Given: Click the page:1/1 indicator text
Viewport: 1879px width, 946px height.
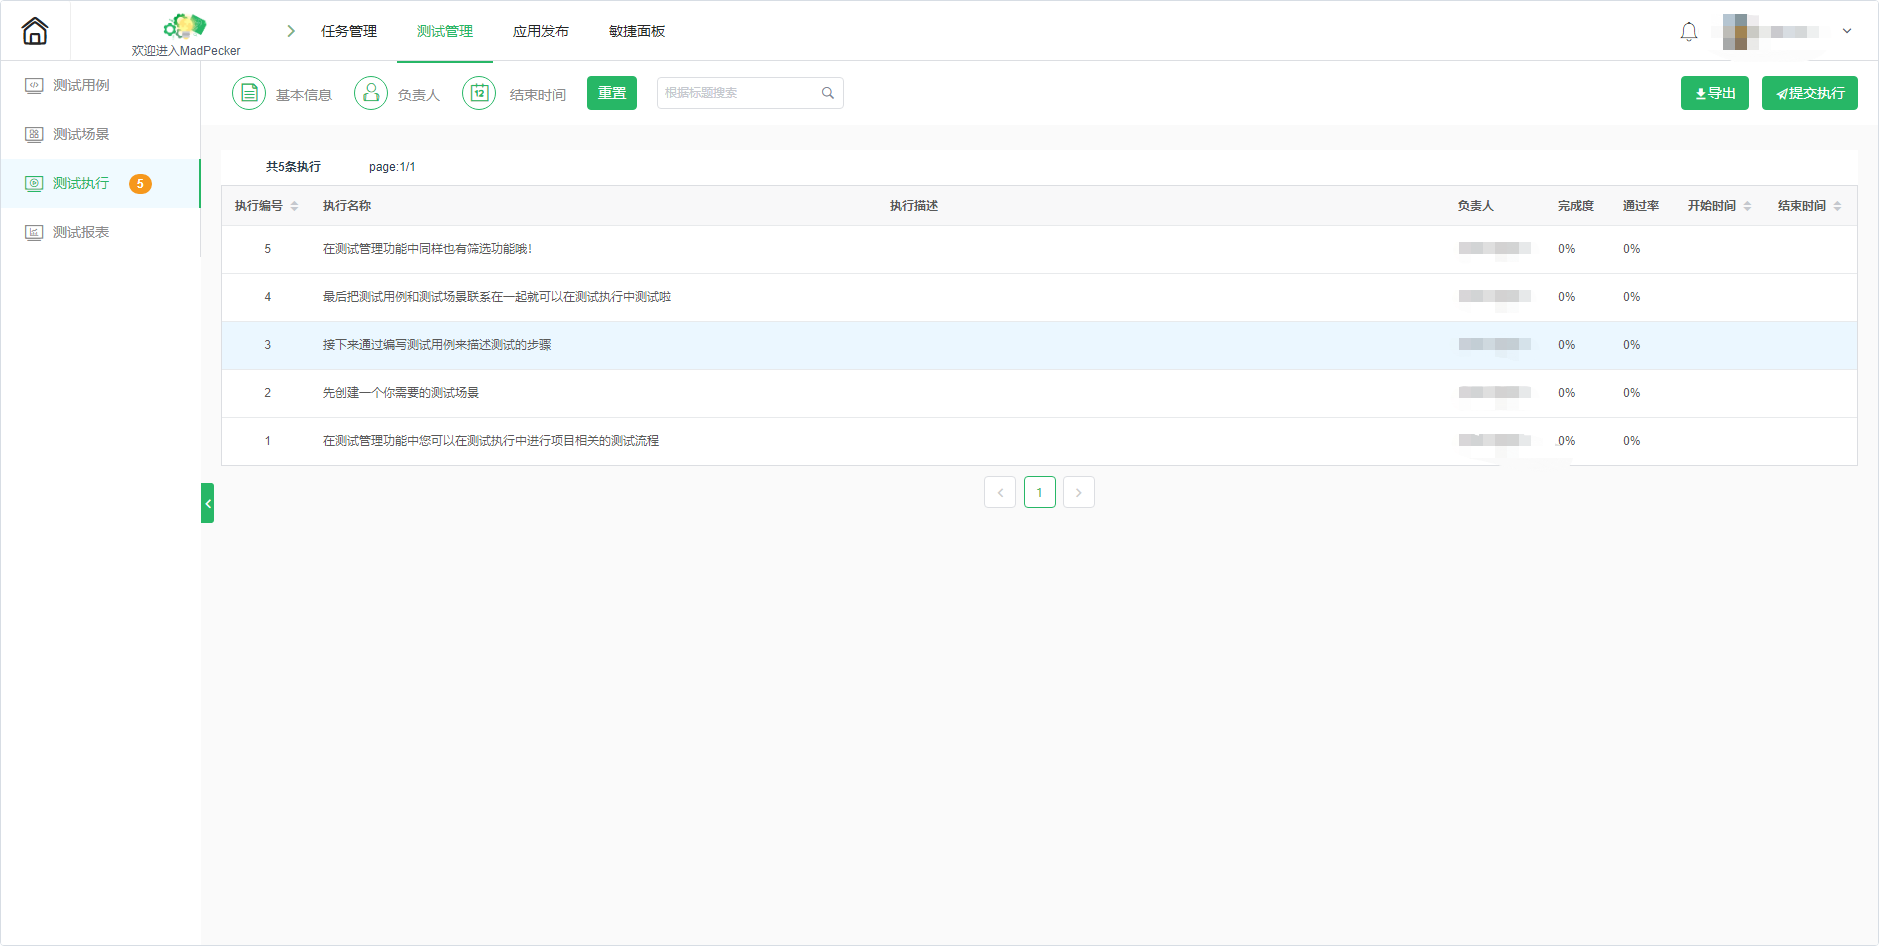Looking at the screenshot, I should coord(392,167).
